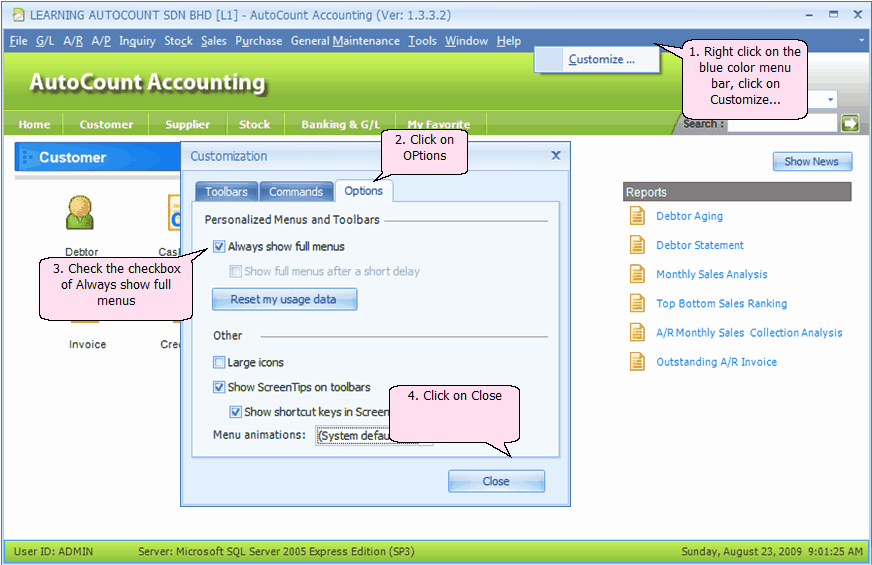Toggle Show full menus after short delay
This screenshot has width=872, height=565.
pyautogui.click(x=235, y=271)
